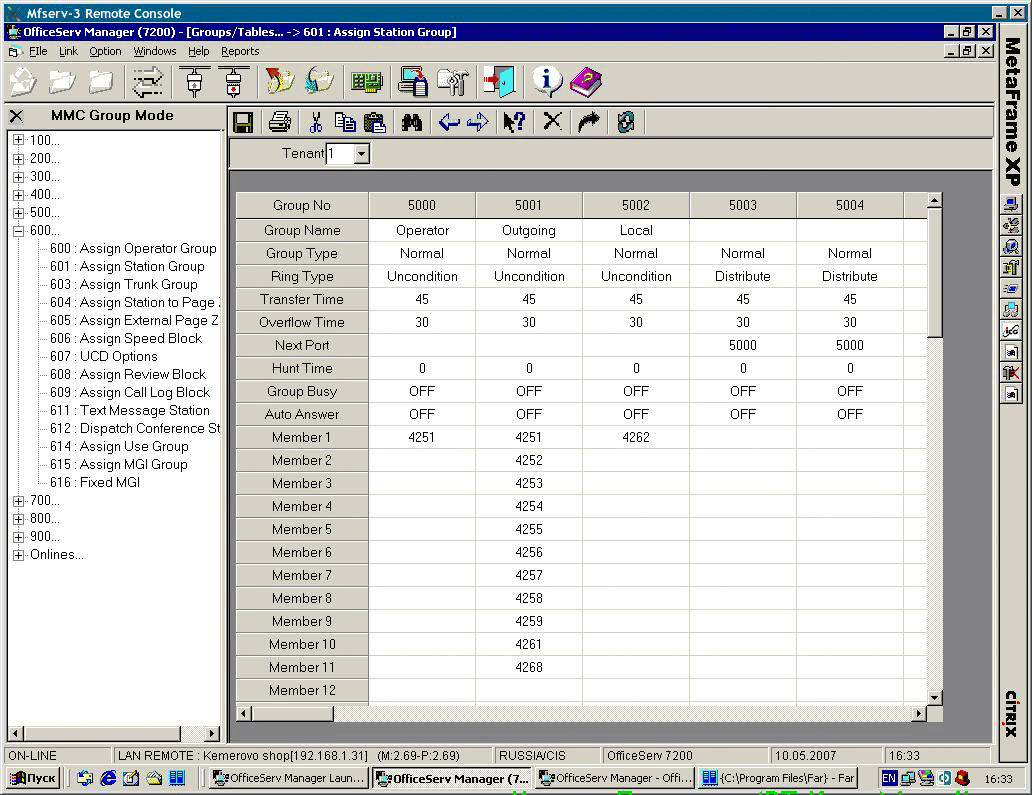Expand the 700... tree node
Image resolution: width=1032 pixels, height=795 pixels.
tap(18, 501)
